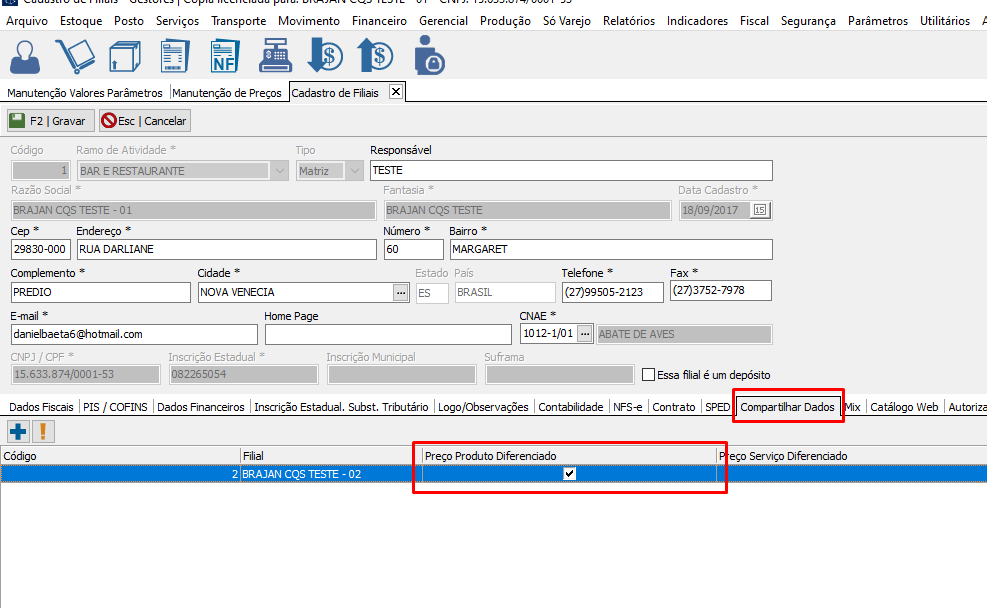Open the up-arrow dollar coin icon
Screen dimensions: 987x608
click(376, 56)
